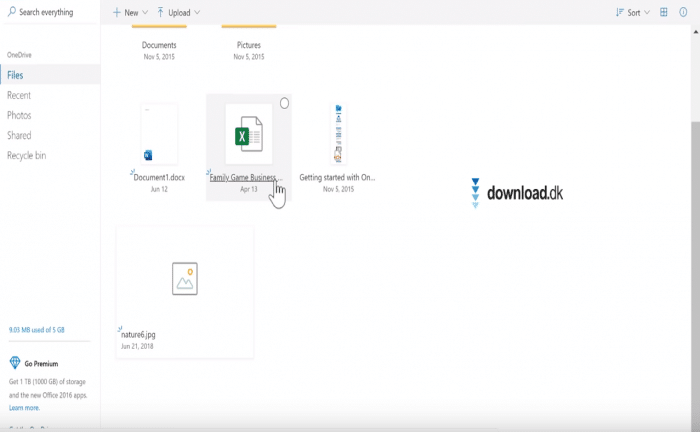Switch to tiles view layout icon
Screen dimensions: 700x432
pos(664,12)
